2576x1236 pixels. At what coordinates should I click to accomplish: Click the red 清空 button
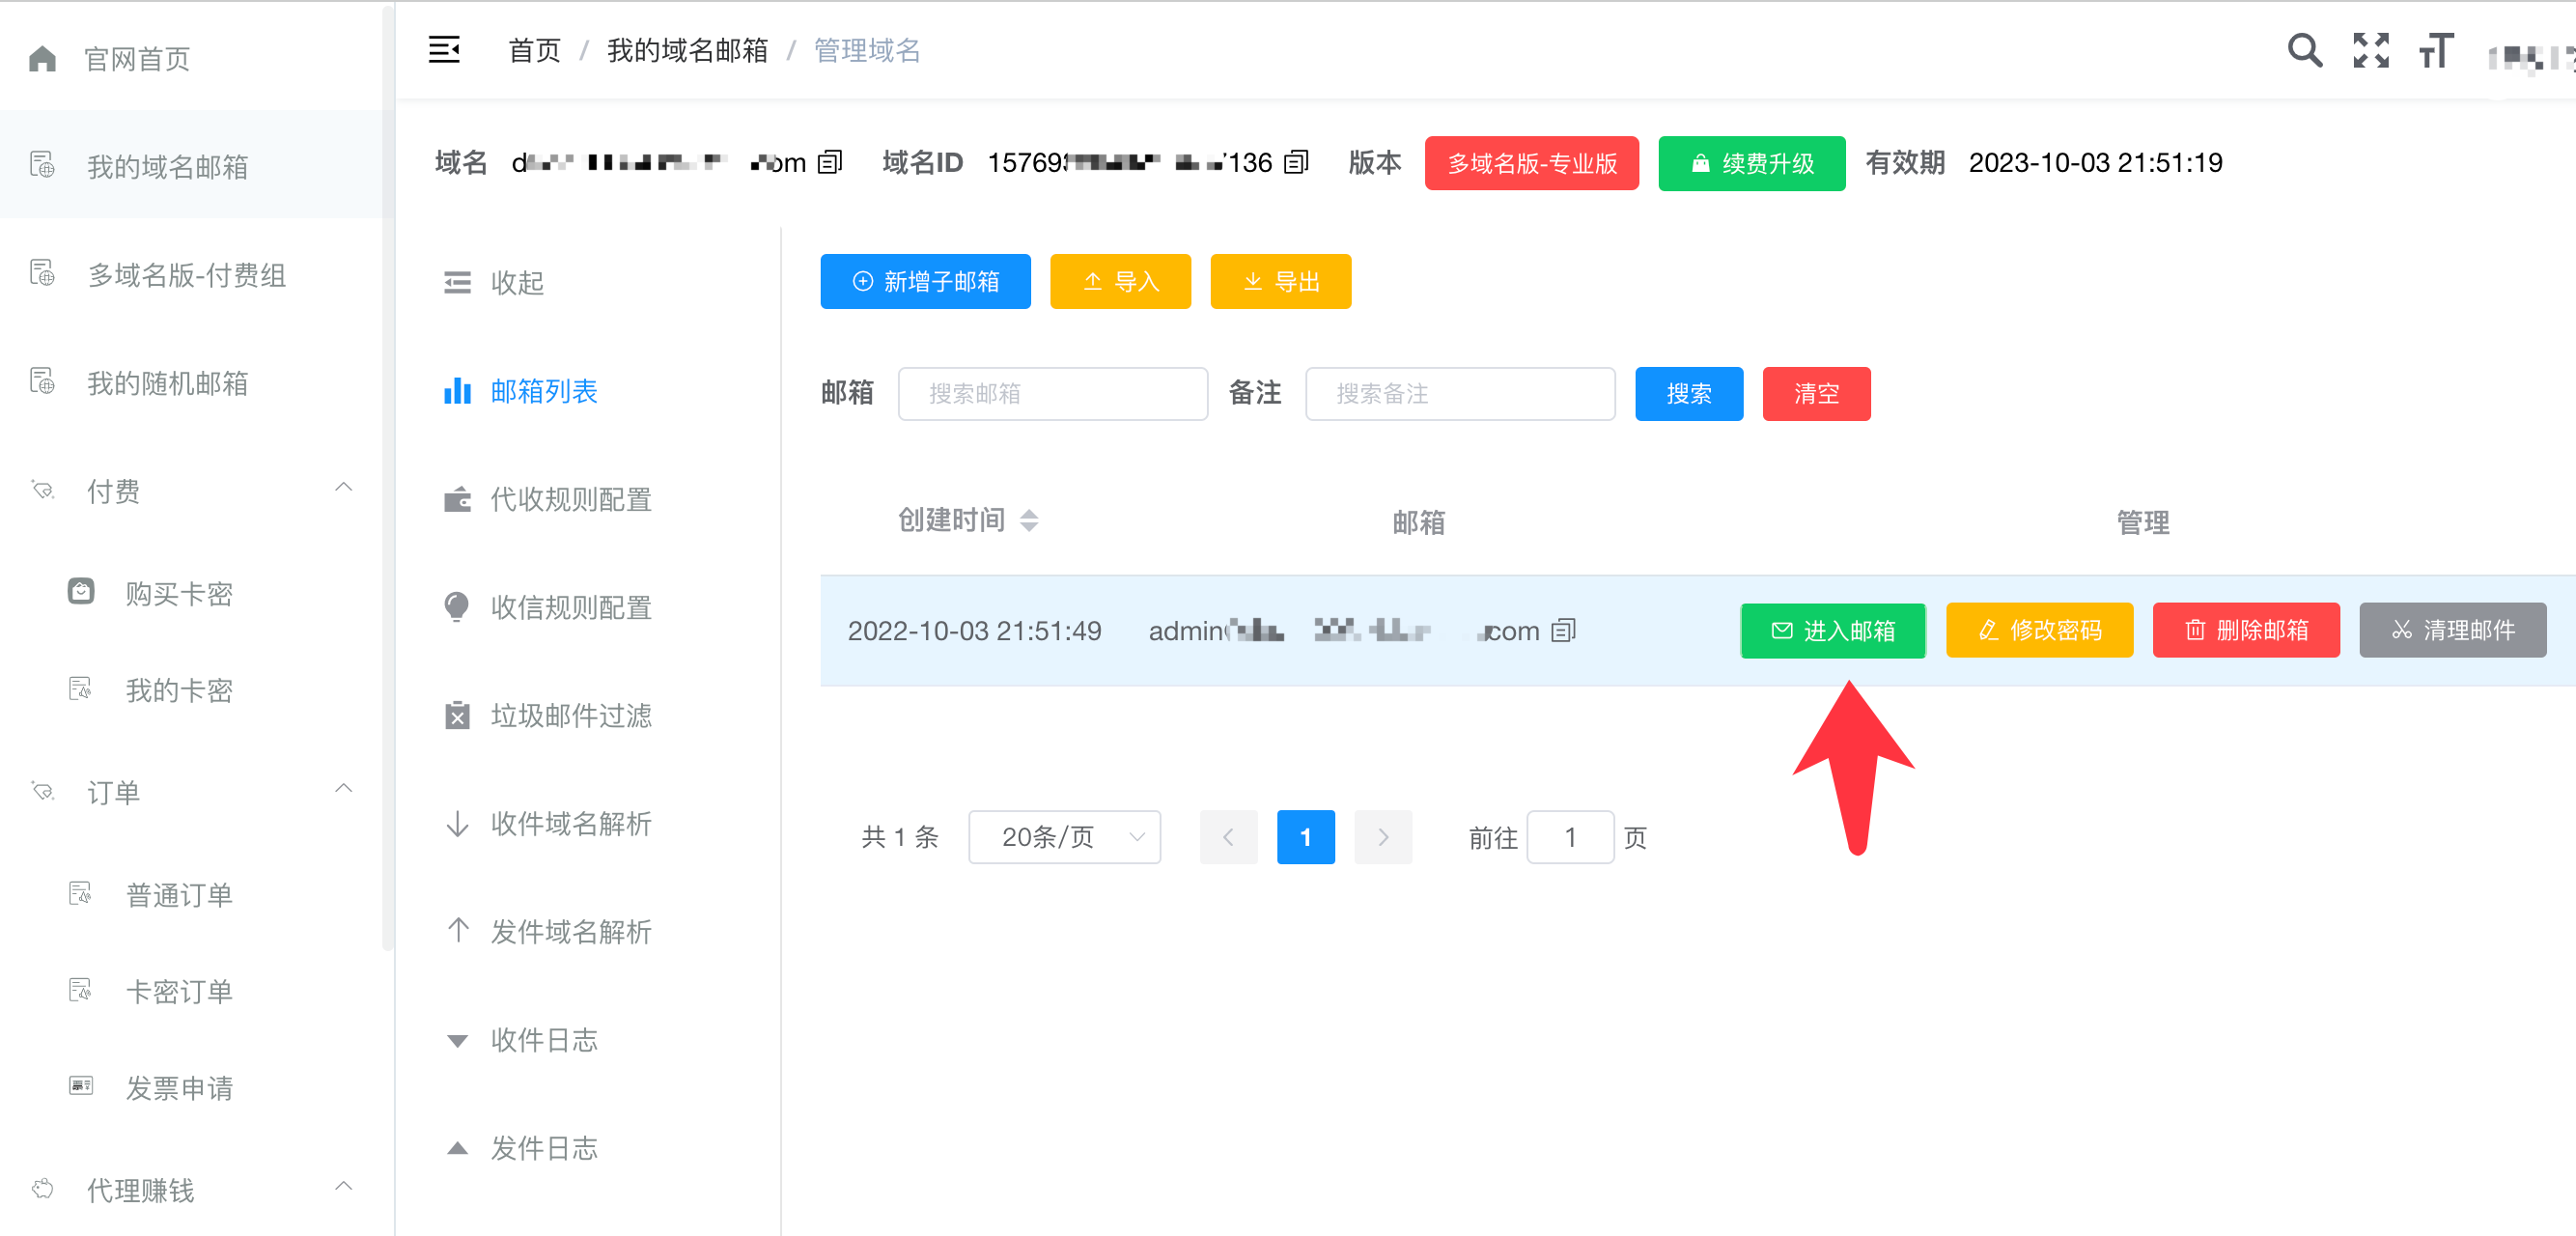point(1816,394)
